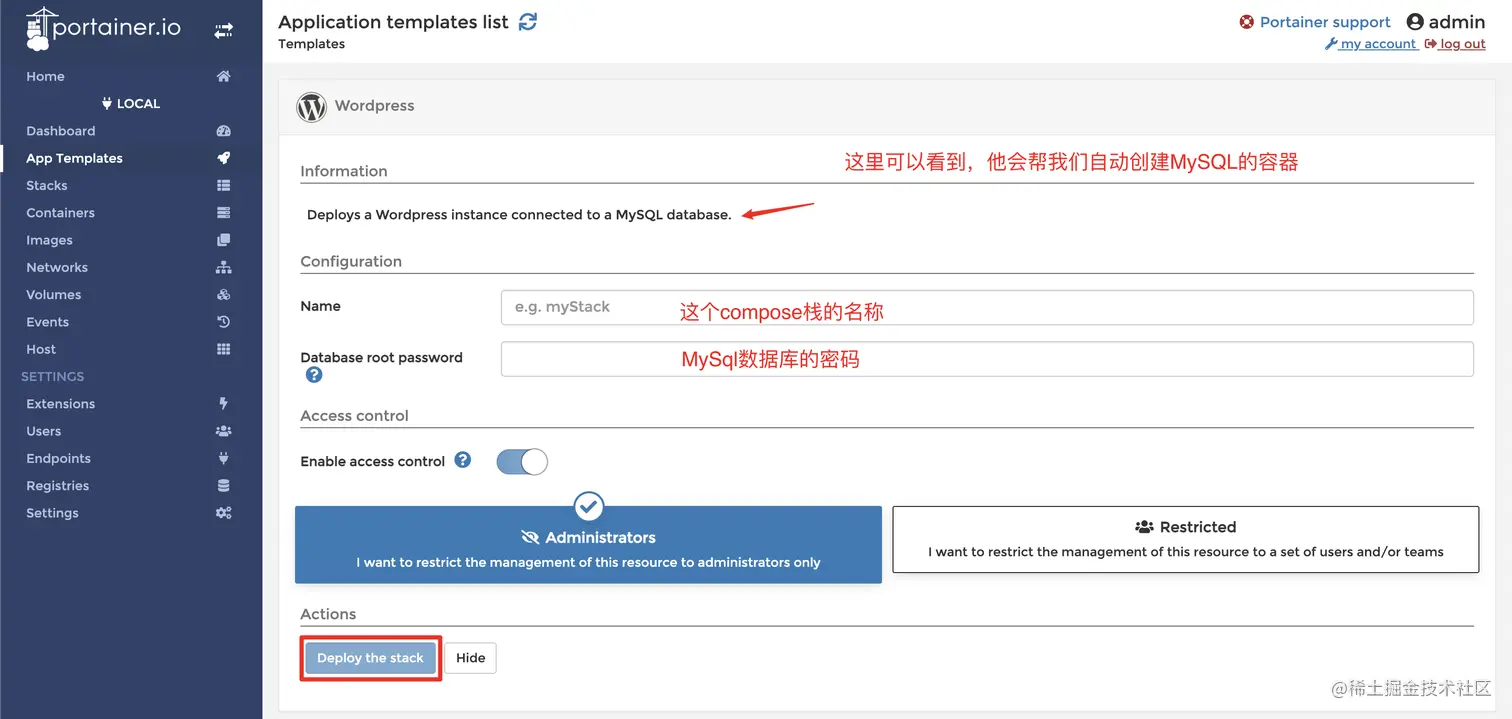
Task: Click the Registries database icon
Action: [x=224, y=486]
